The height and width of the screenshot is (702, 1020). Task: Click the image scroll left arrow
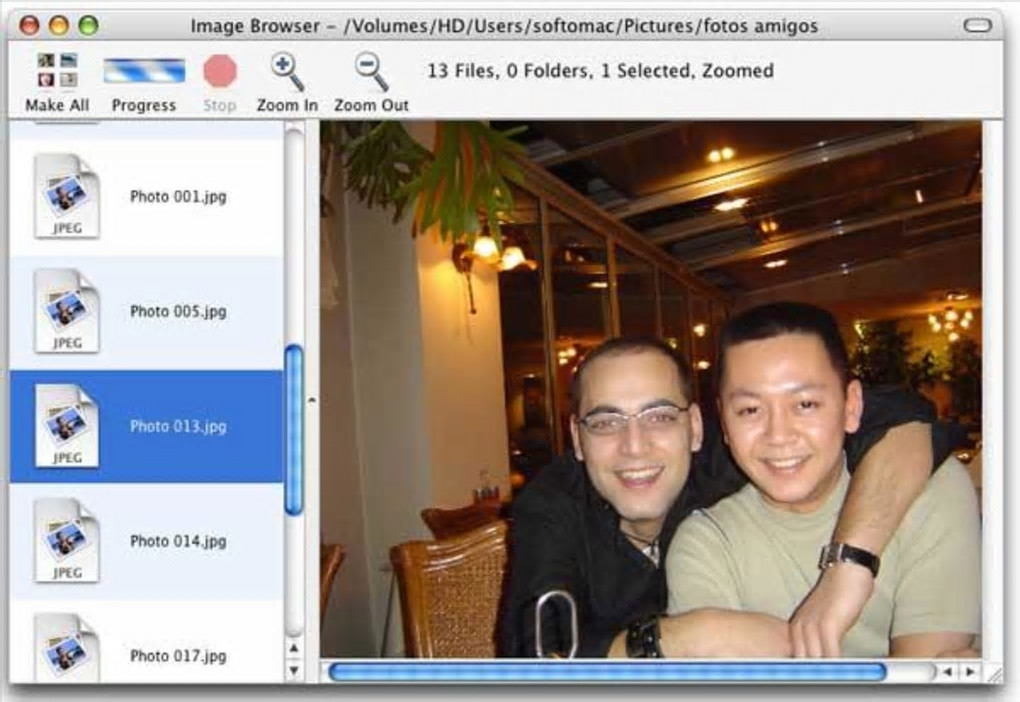[x=948, y=671]
